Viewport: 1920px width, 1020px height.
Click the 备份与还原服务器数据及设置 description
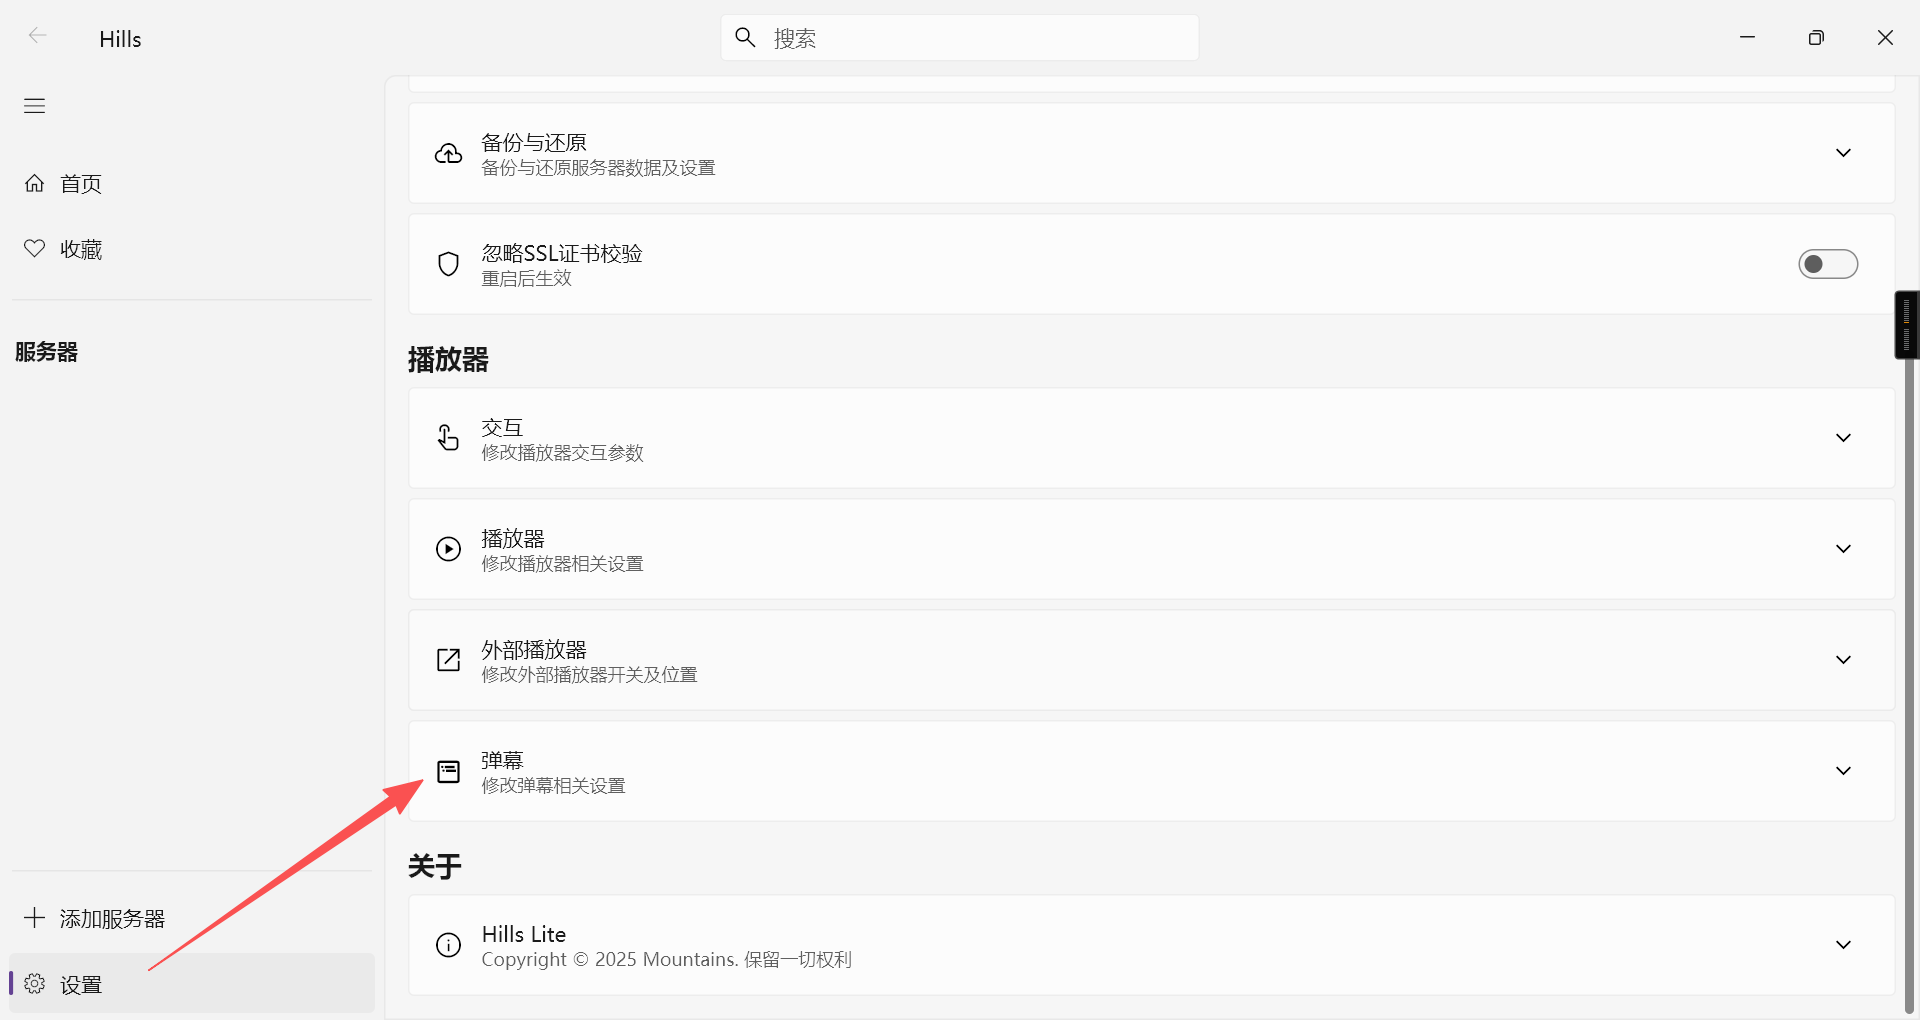(598, 168)
